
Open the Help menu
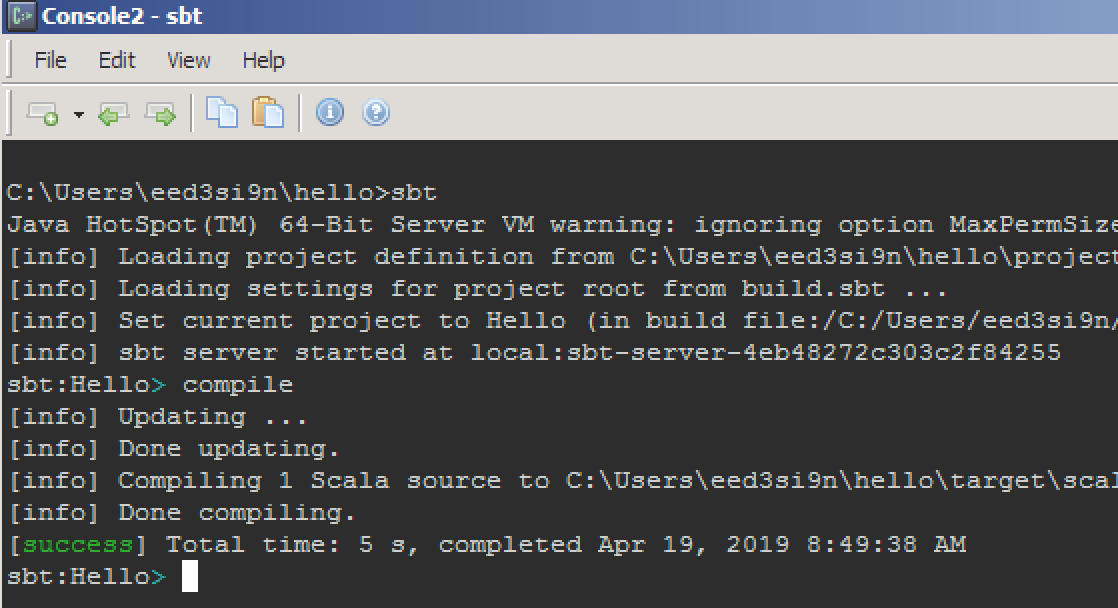pyautogui.click(x=263, y=60)
